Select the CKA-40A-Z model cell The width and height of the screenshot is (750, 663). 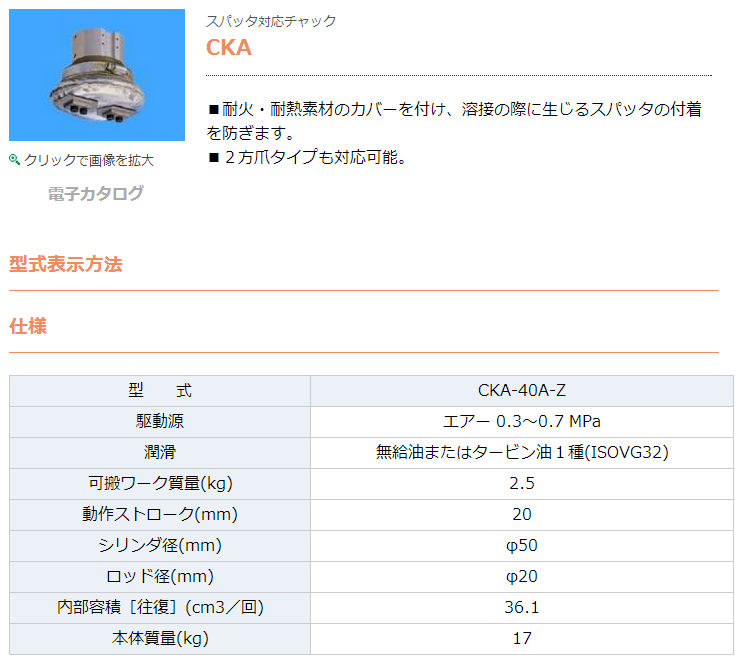tap(521, 391)
